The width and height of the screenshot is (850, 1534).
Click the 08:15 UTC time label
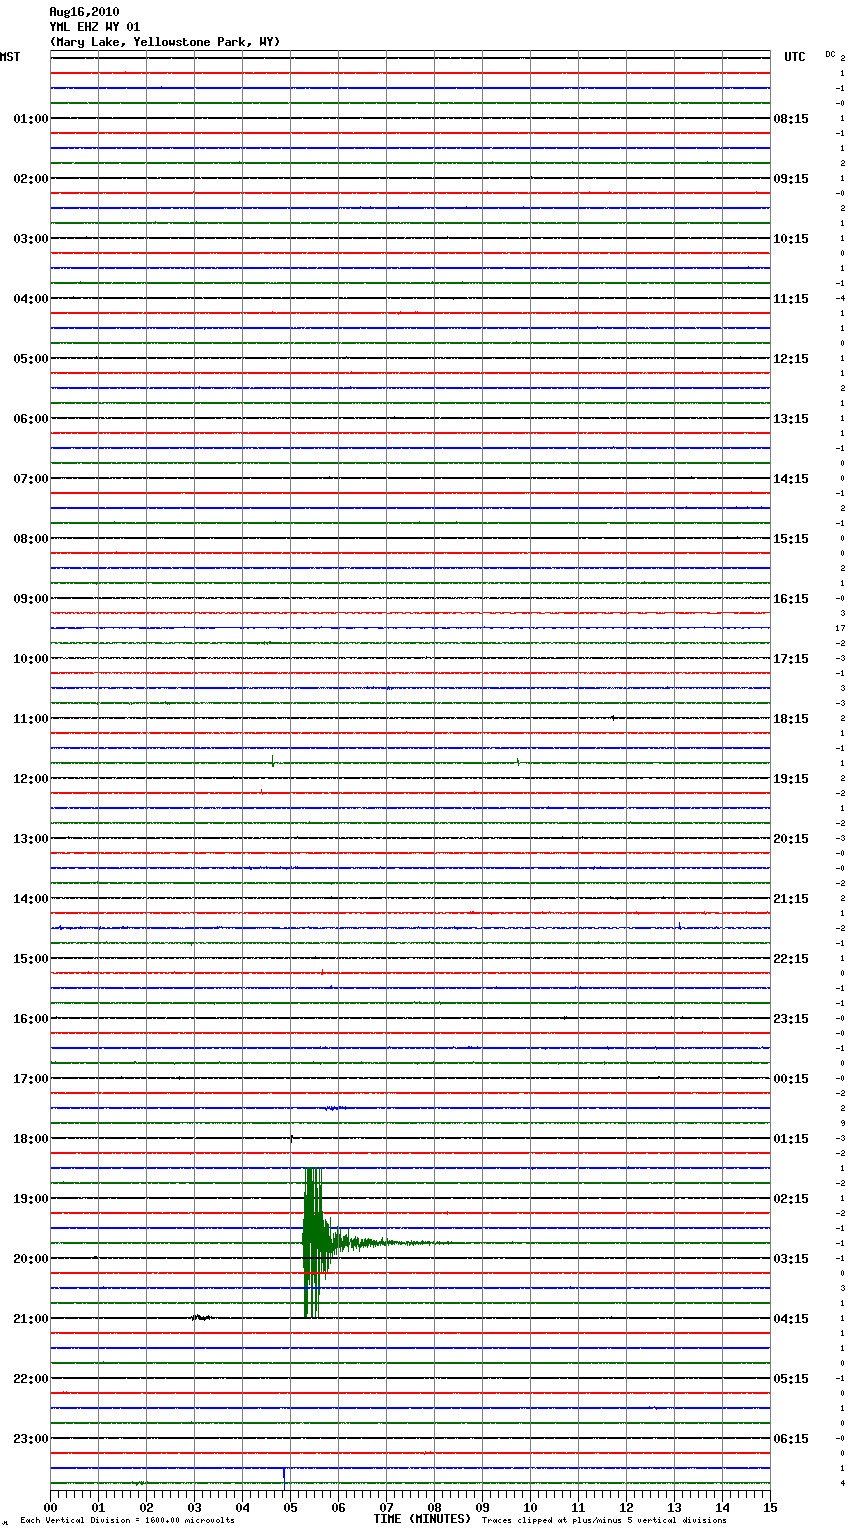791,119
